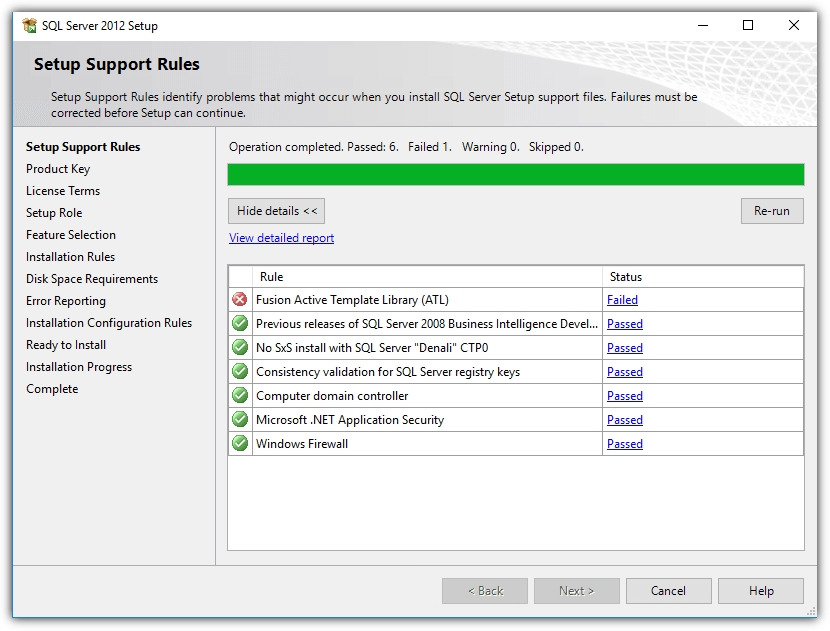The width and height of the screenshot is (830, 631).
Task: Select Disk Space Requirements step in sidebar
Action: (x=92, y=279)
